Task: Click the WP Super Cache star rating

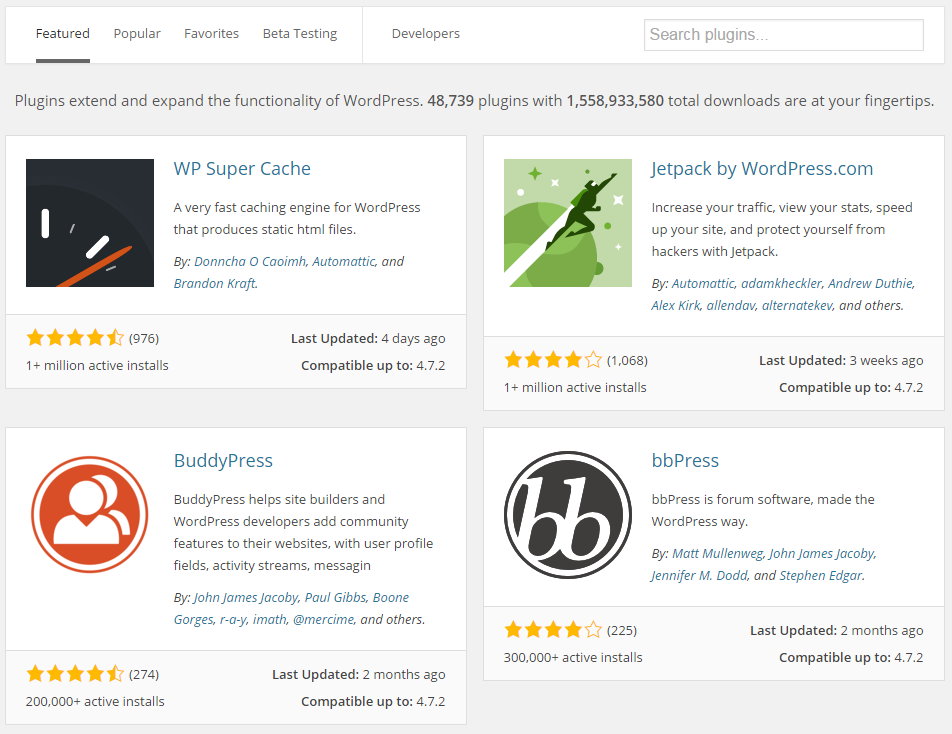Action: coord(75,338)
